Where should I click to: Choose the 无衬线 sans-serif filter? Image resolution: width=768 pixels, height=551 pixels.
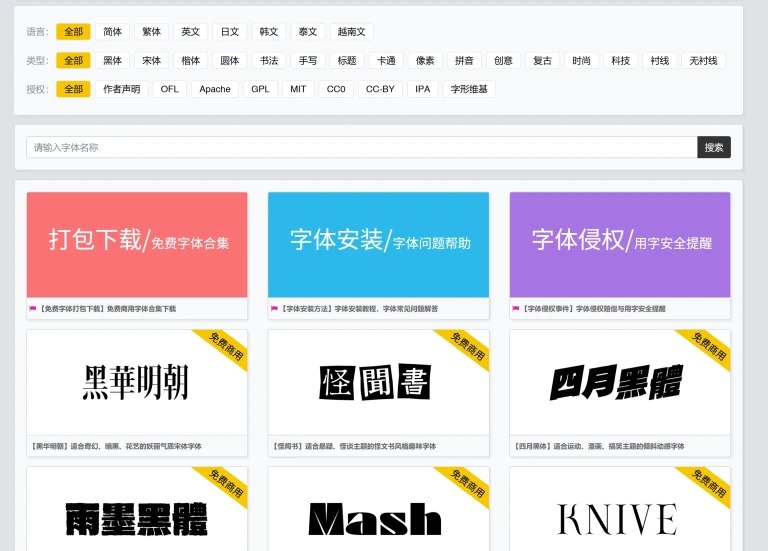(x=703, y=61)
